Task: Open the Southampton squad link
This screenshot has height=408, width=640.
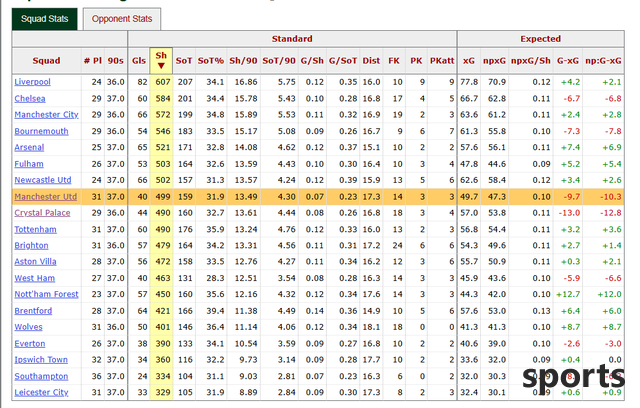Action: click(41, 376)
